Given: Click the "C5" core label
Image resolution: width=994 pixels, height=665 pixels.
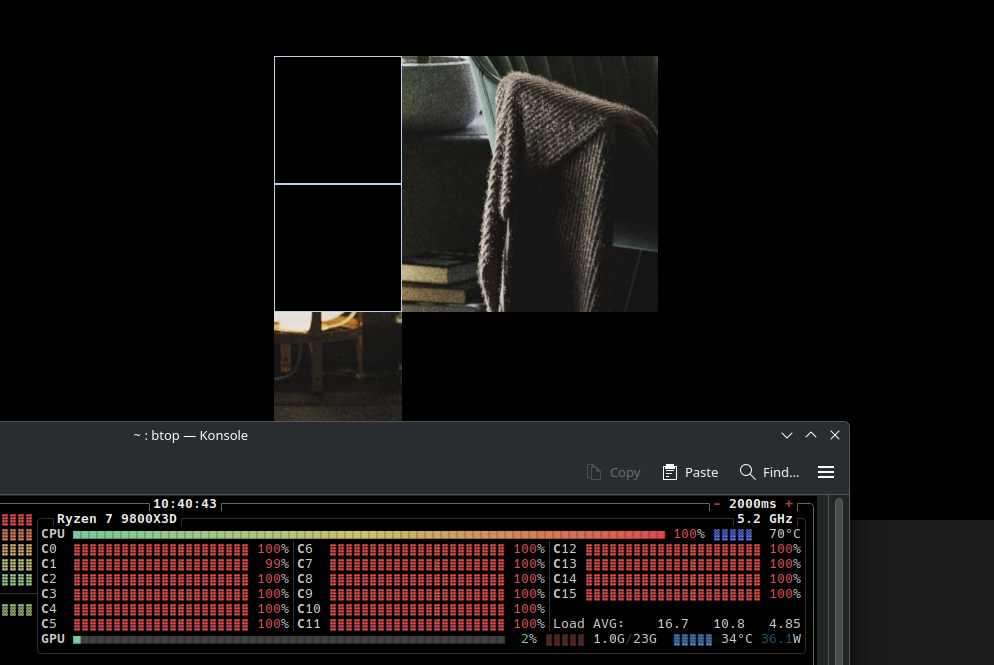Looking at the screenshot, I should click(49, 624).
